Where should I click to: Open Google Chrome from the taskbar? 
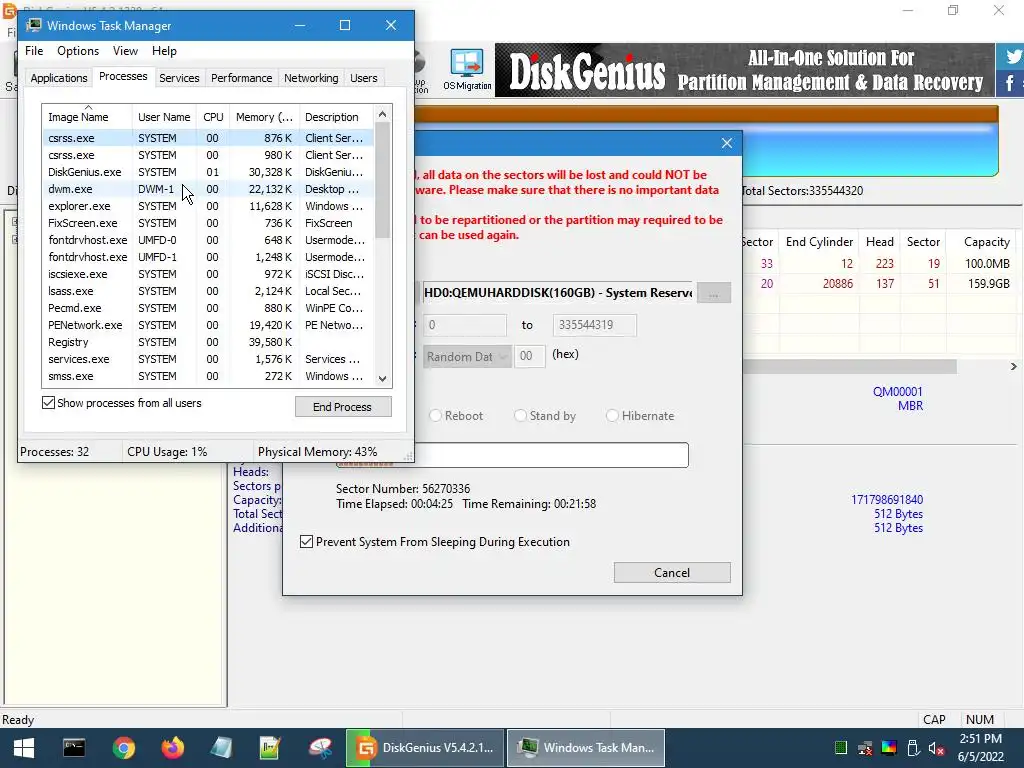pos(123,748)
